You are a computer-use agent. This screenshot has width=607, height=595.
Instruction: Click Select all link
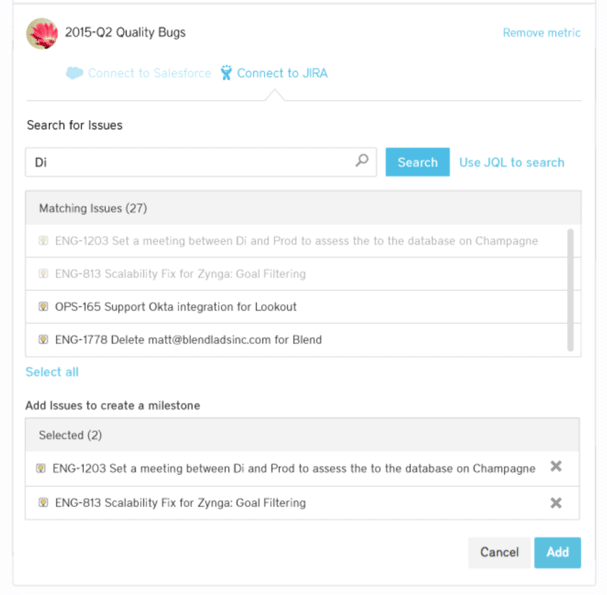[x=52, y=372]
